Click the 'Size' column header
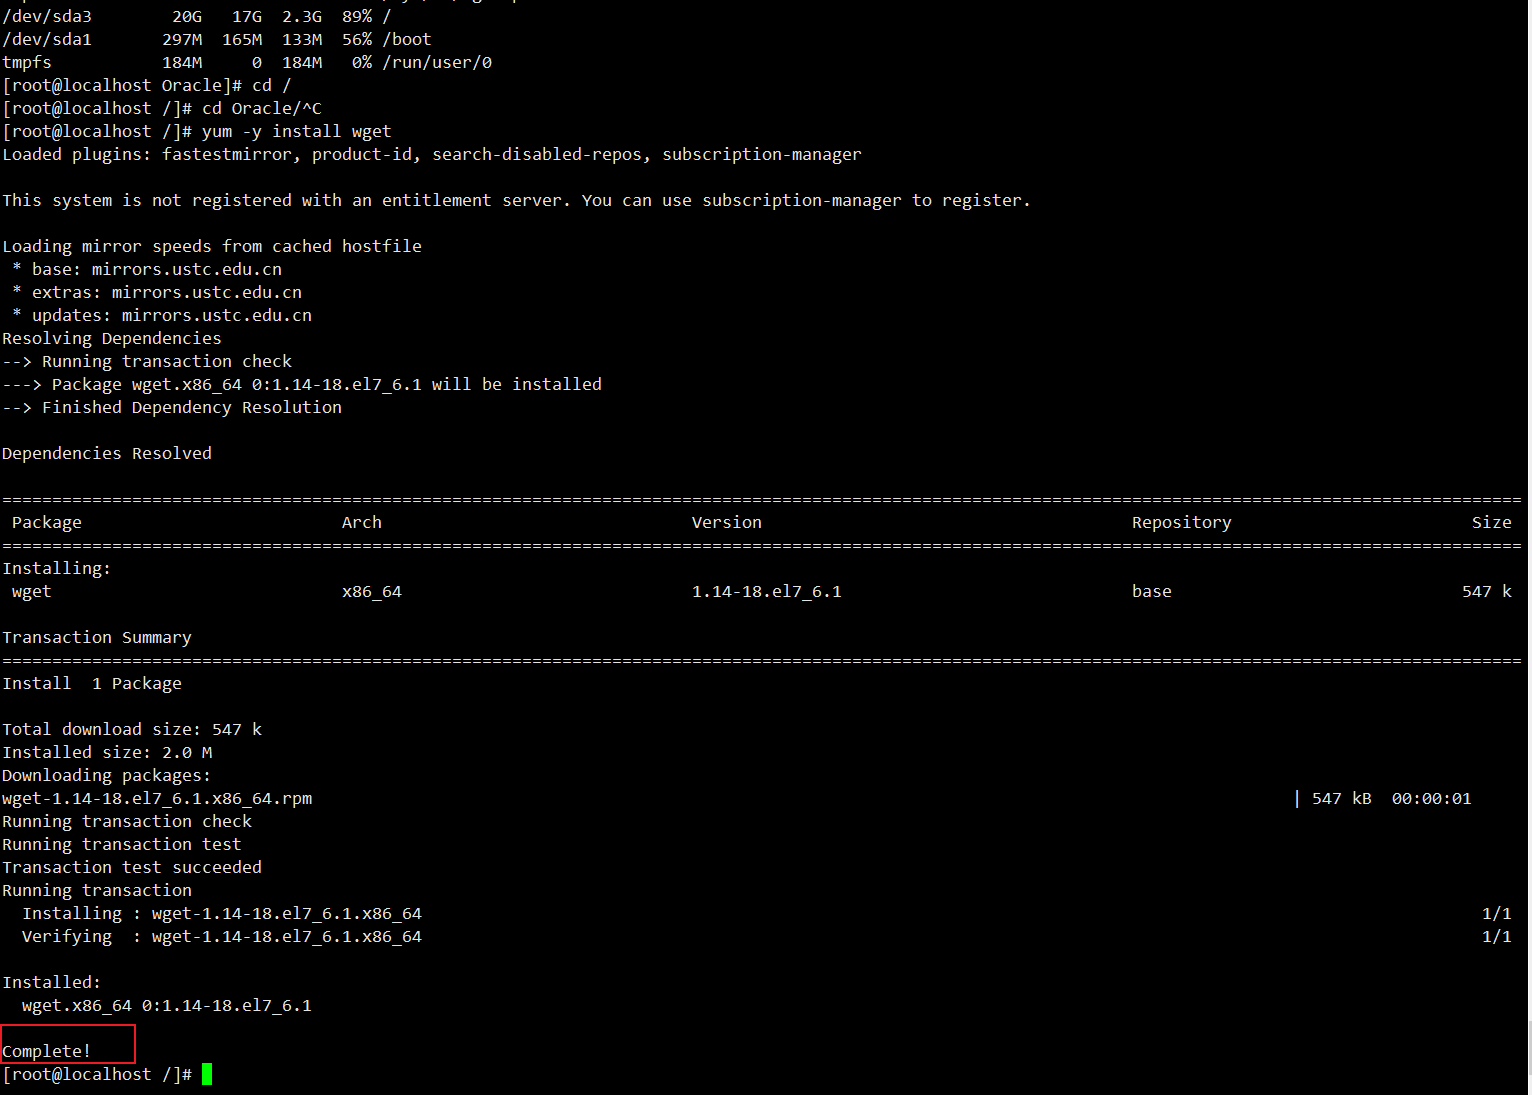Image resolution: width=1532 pixels, height=1095 pixels. (1492, 522)
